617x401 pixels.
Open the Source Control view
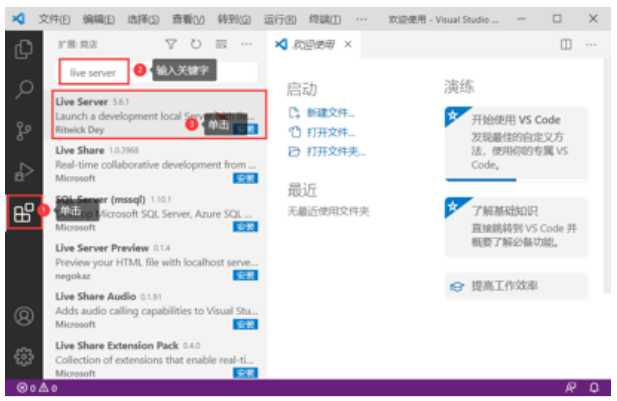tap(24, 131)
